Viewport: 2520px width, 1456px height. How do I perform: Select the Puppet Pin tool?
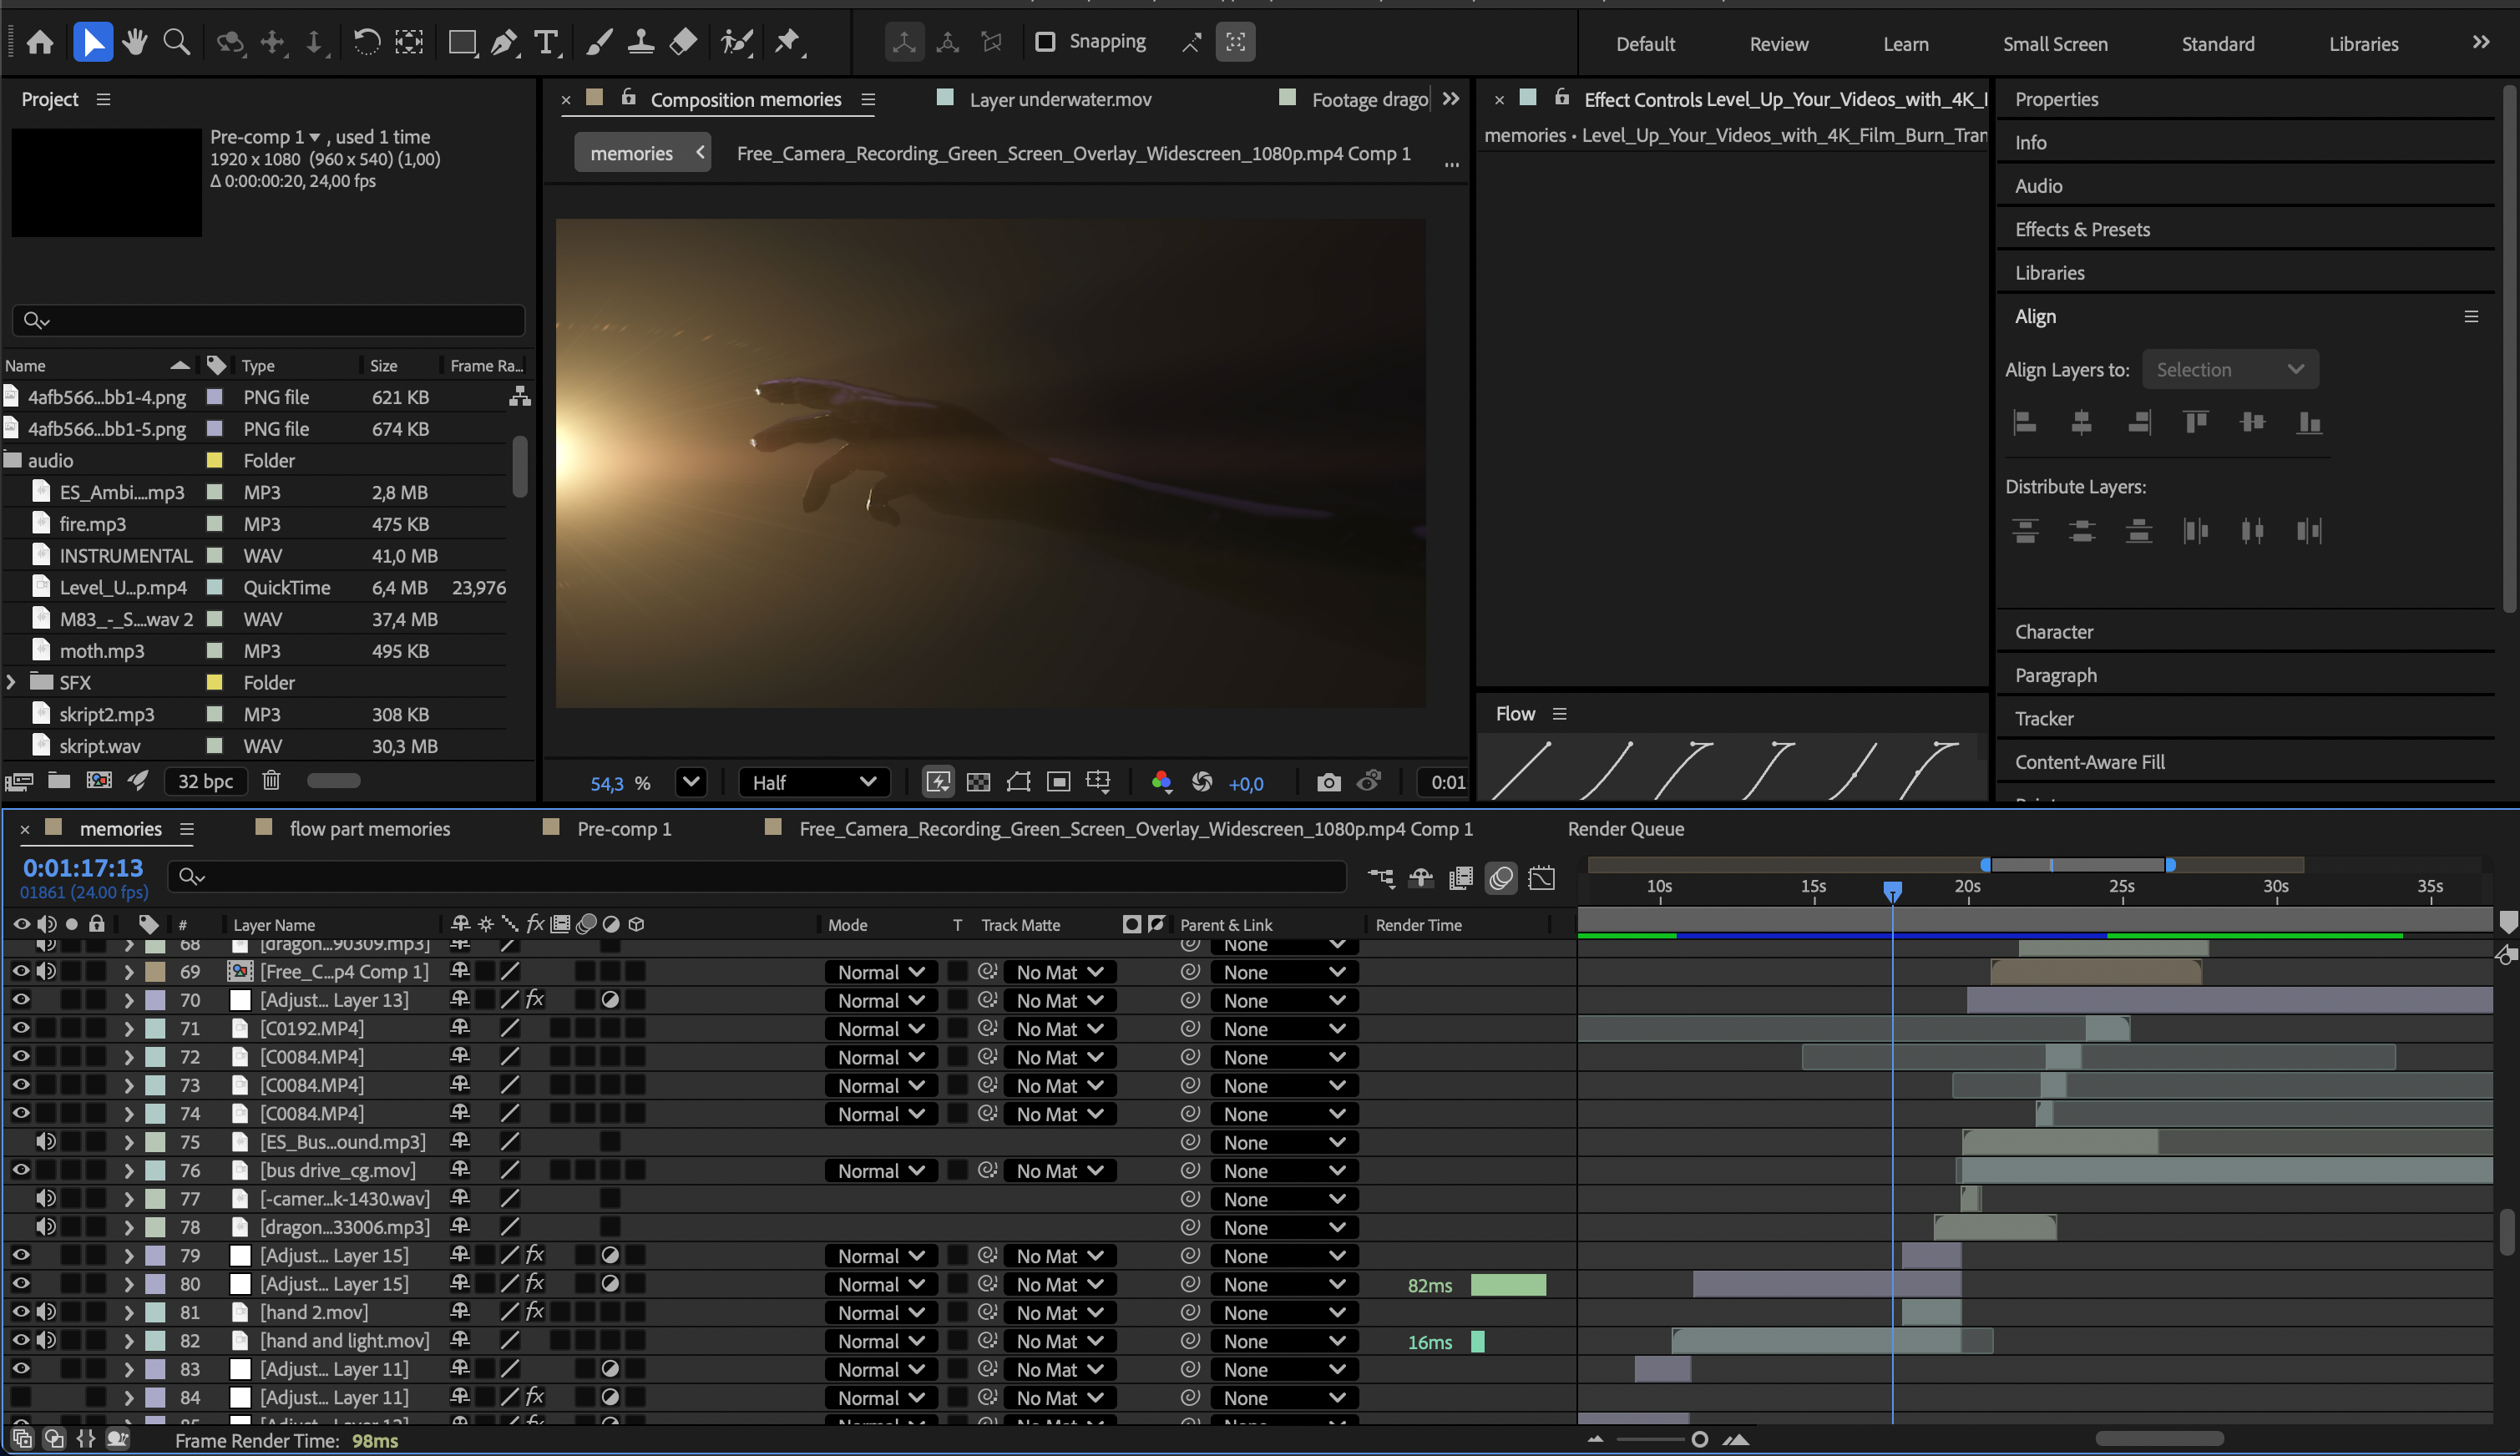pos(789,42)
